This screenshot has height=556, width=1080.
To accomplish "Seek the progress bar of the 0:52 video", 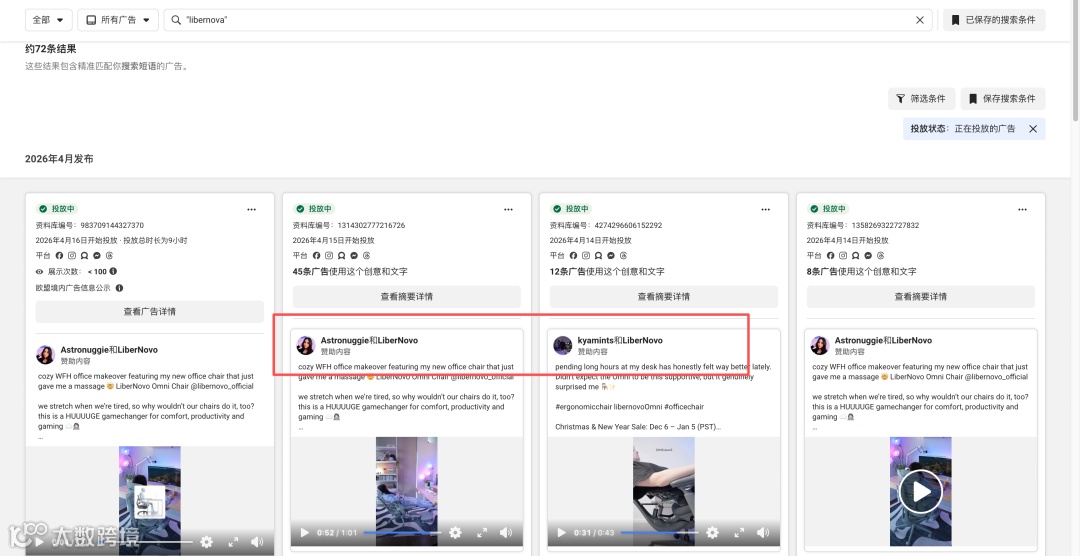I will pos(402,533).
